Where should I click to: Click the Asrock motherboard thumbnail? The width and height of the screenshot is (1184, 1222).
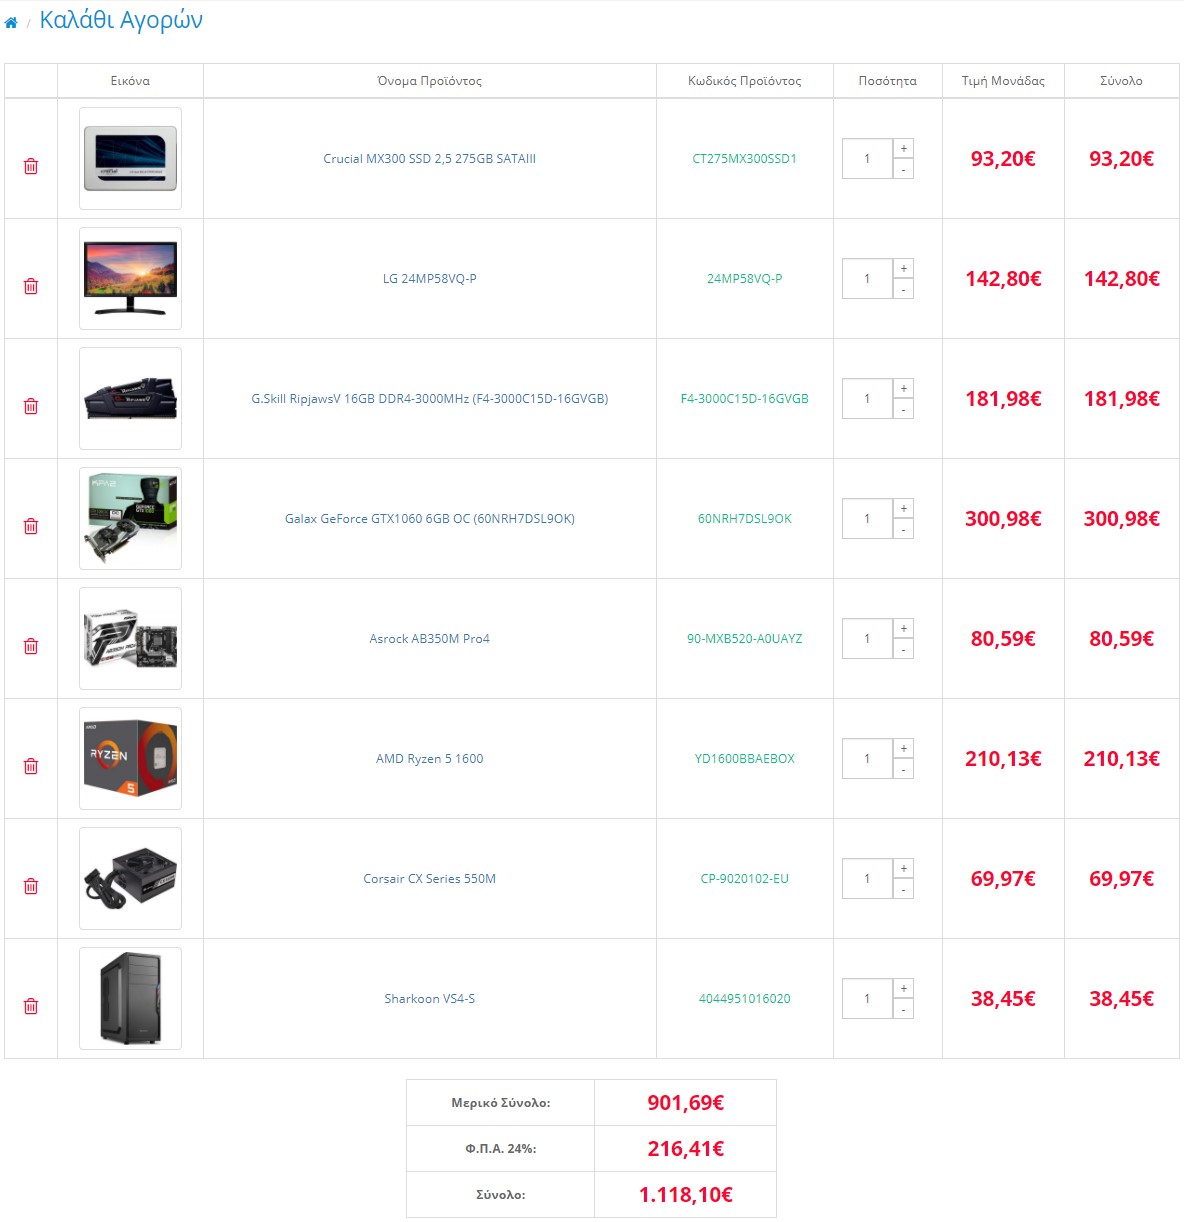(x=131, y=639)
